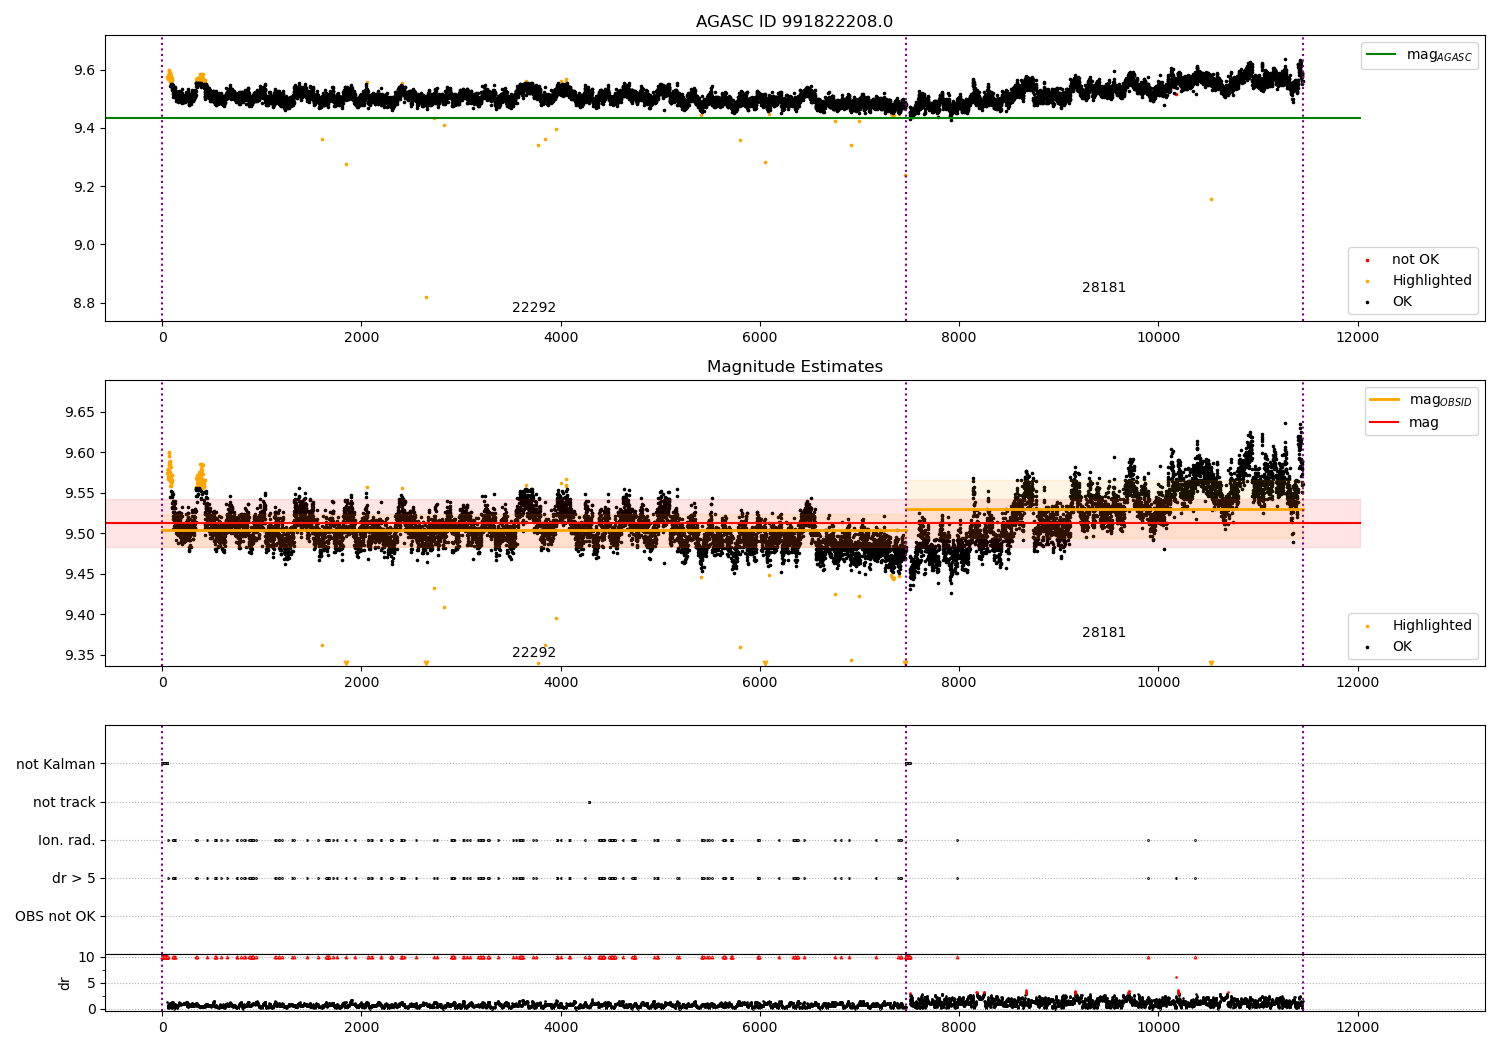
Task: Click the 'not Kalman' marker just after 7500
Action: pos(908,764)
